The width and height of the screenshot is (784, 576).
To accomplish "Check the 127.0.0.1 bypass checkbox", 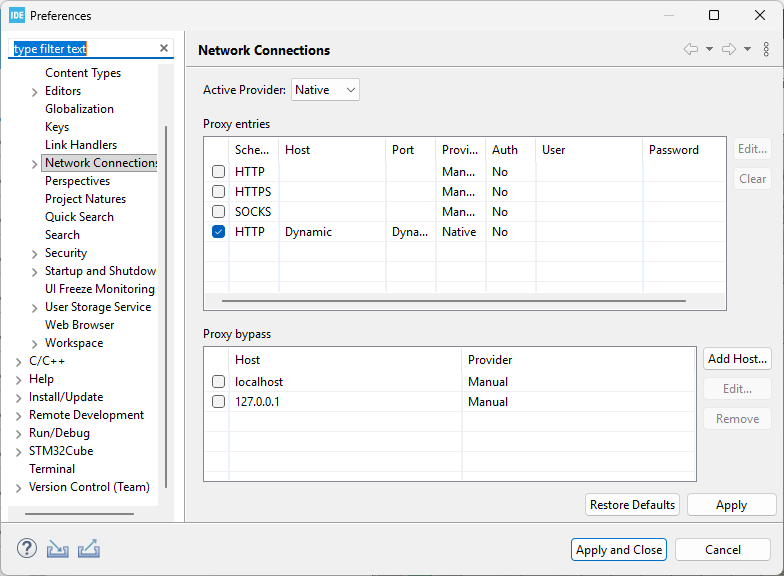I will pos(218,402).
